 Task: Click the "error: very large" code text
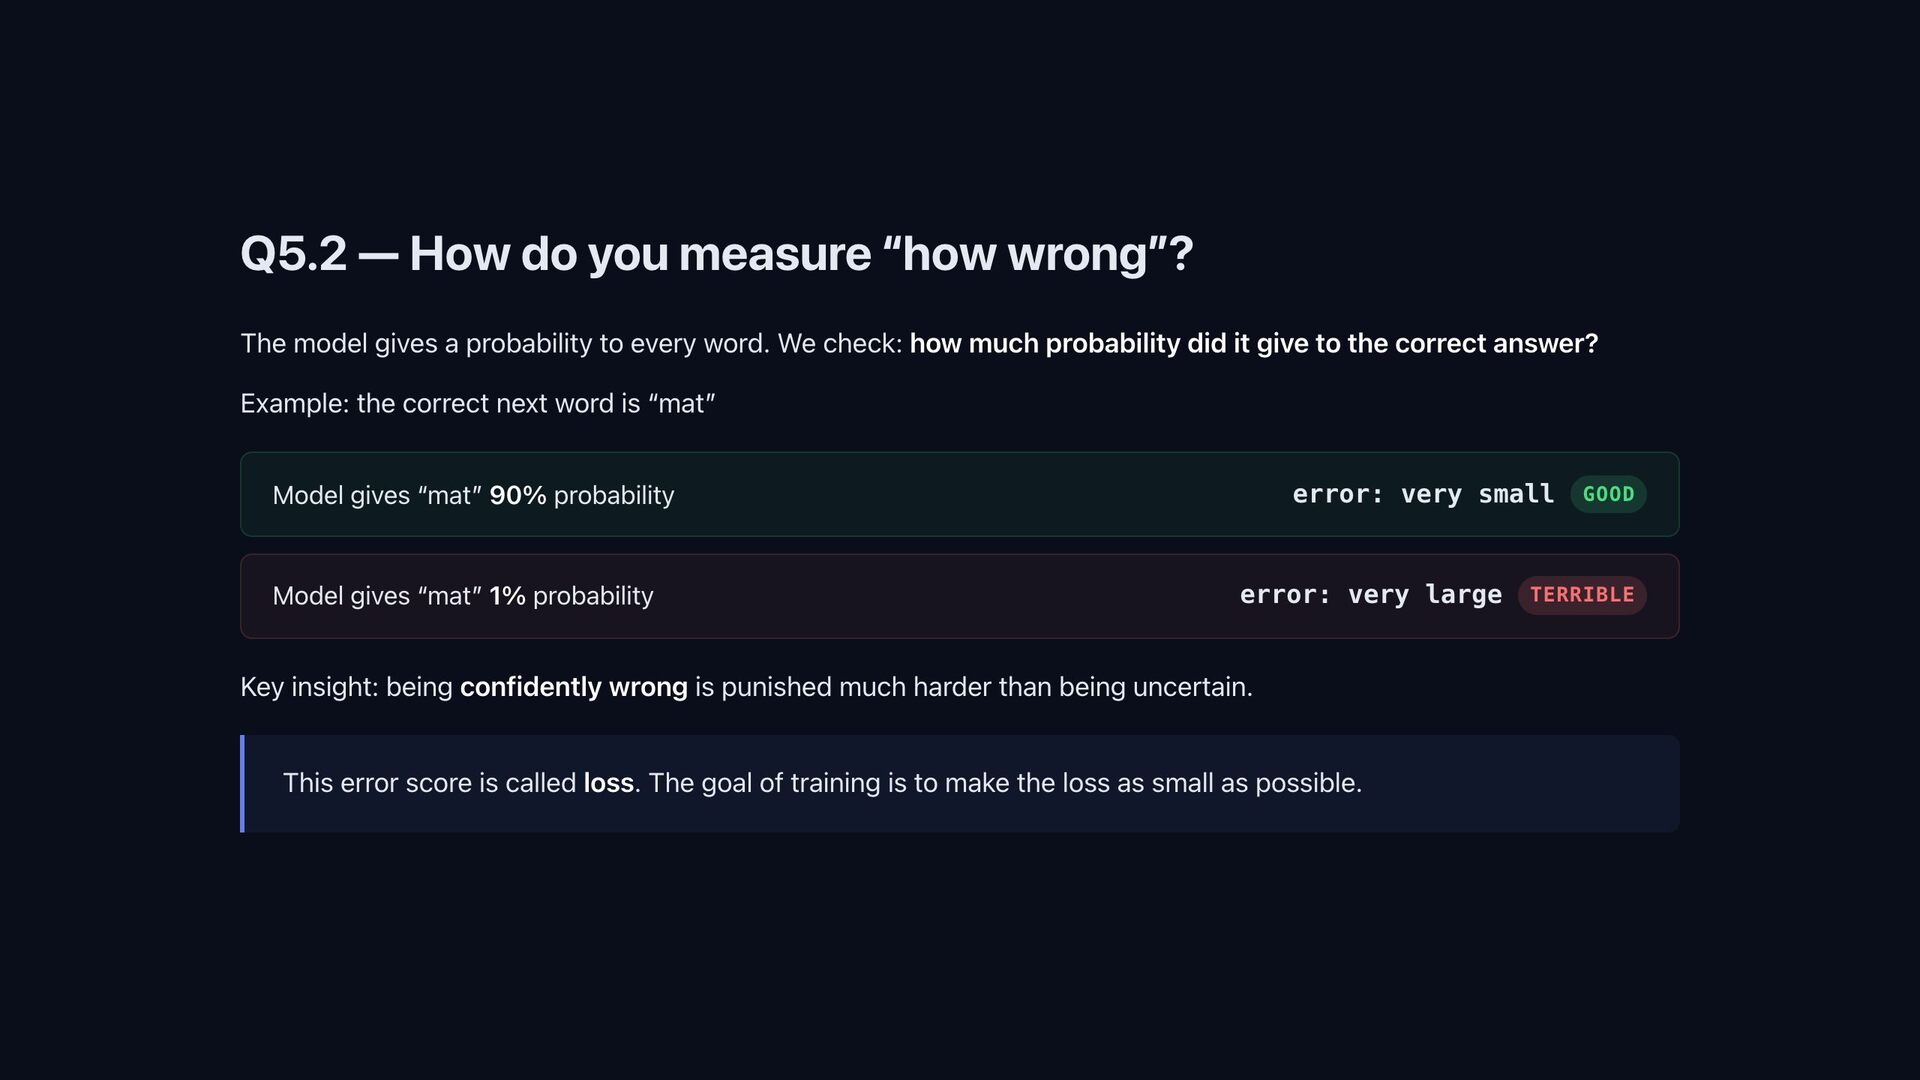click(x=1370, y=595)
